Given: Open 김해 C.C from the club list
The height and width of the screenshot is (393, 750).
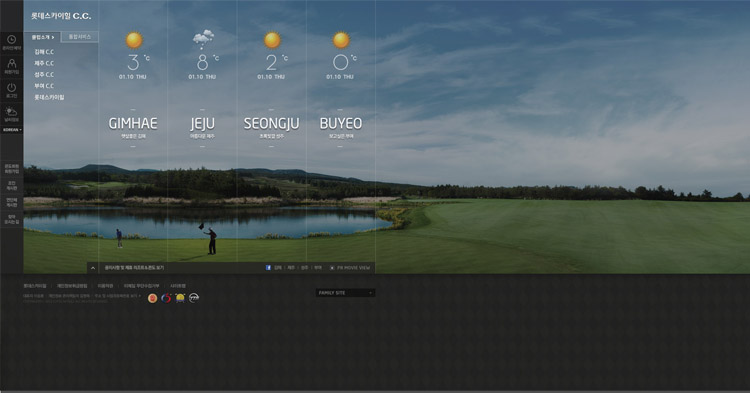Looking at the screenshot, I should point(44,52).
